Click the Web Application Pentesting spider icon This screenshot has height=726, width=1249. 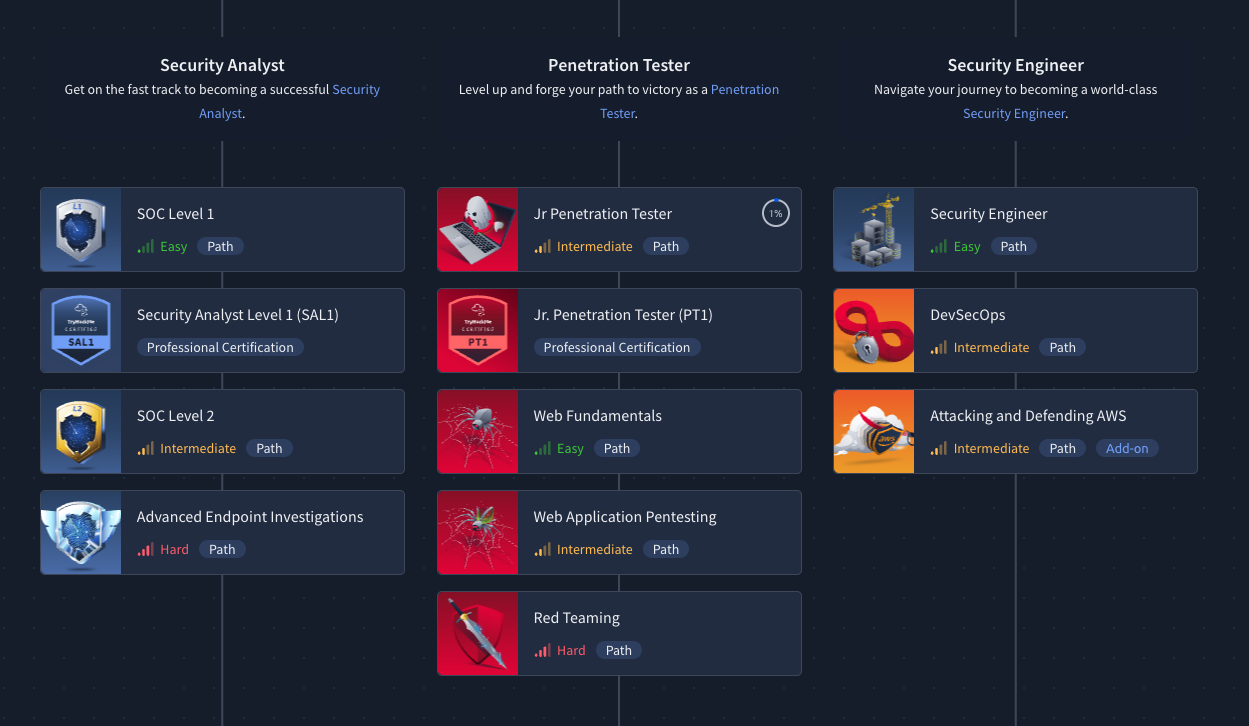click(x=478, y=533)
